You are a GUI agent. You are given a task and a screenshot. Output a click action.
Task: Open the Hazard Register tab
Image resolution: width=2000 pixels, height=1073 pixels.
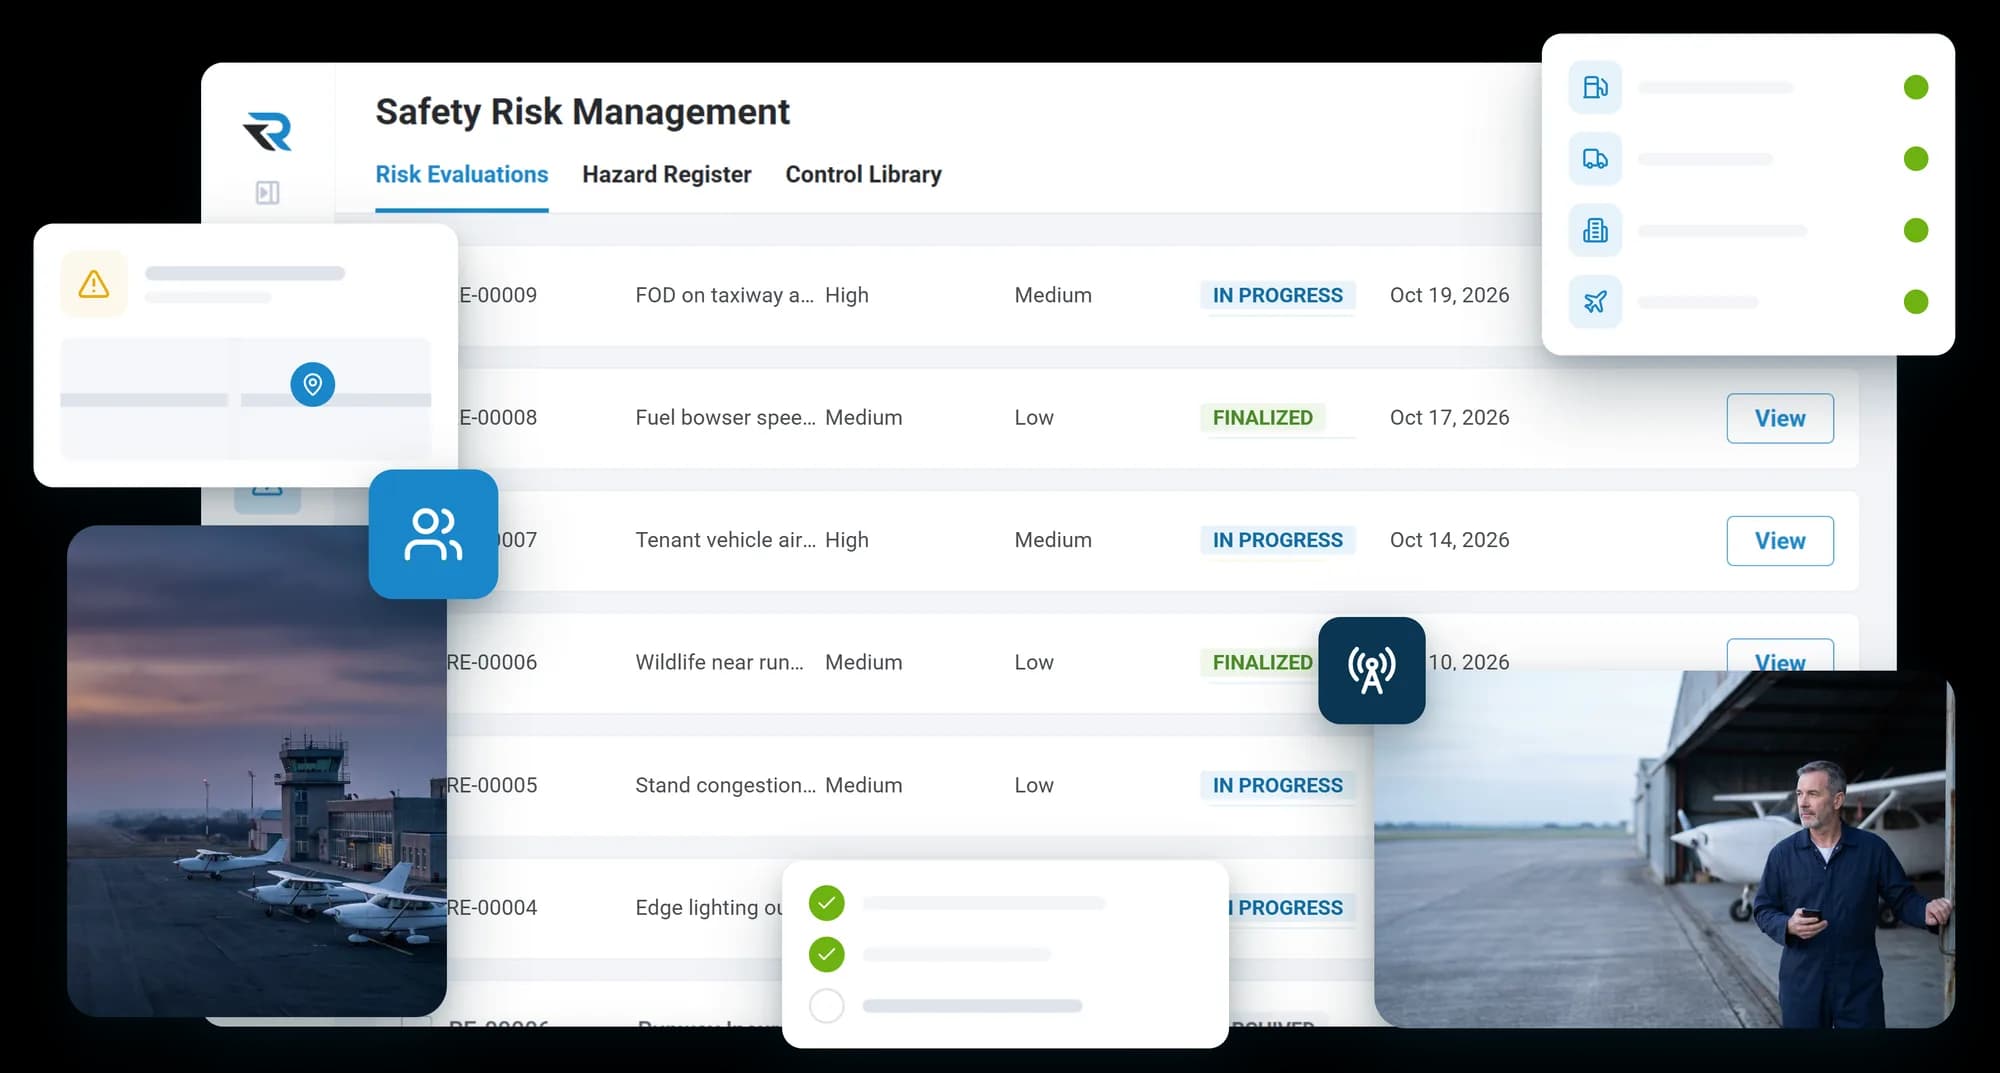click(x=666, y=174)
